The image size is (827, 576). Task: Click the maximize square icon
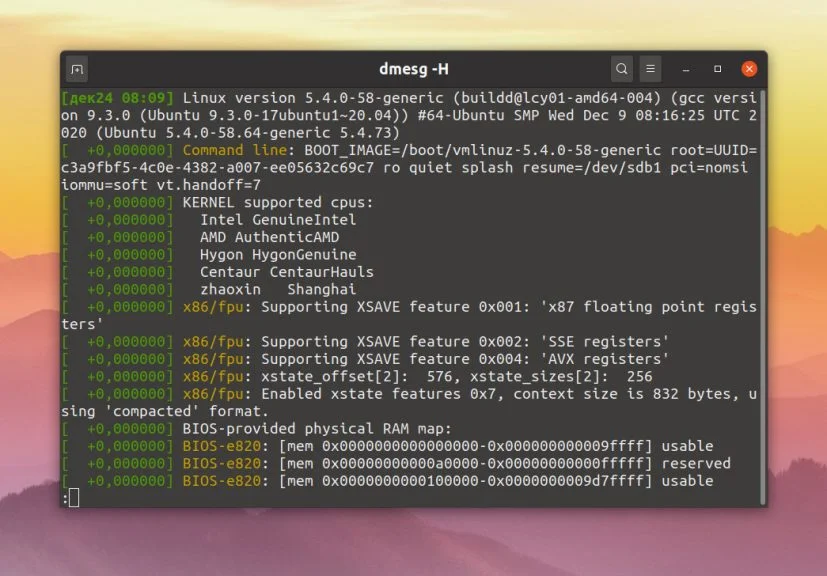(x=716, y=68)
